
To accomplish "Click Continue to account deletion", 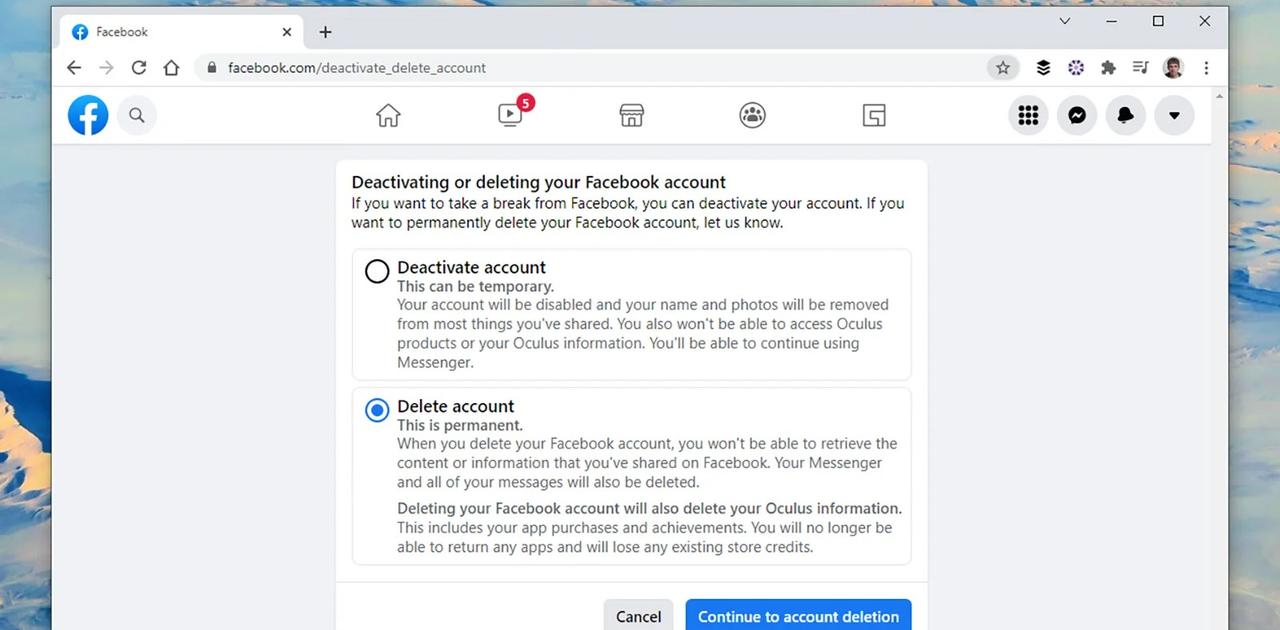I will (x=798, y=616).
